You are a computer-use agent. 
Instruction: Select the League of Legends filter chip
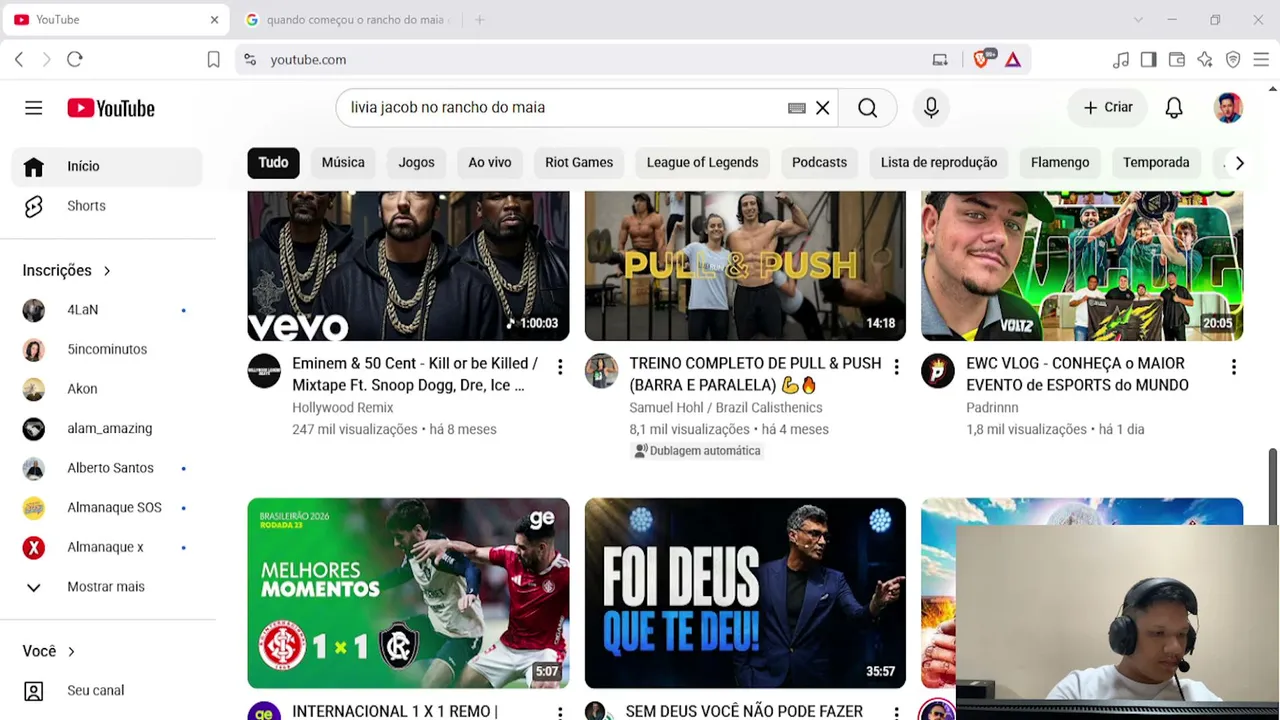[x=703, y=162]
